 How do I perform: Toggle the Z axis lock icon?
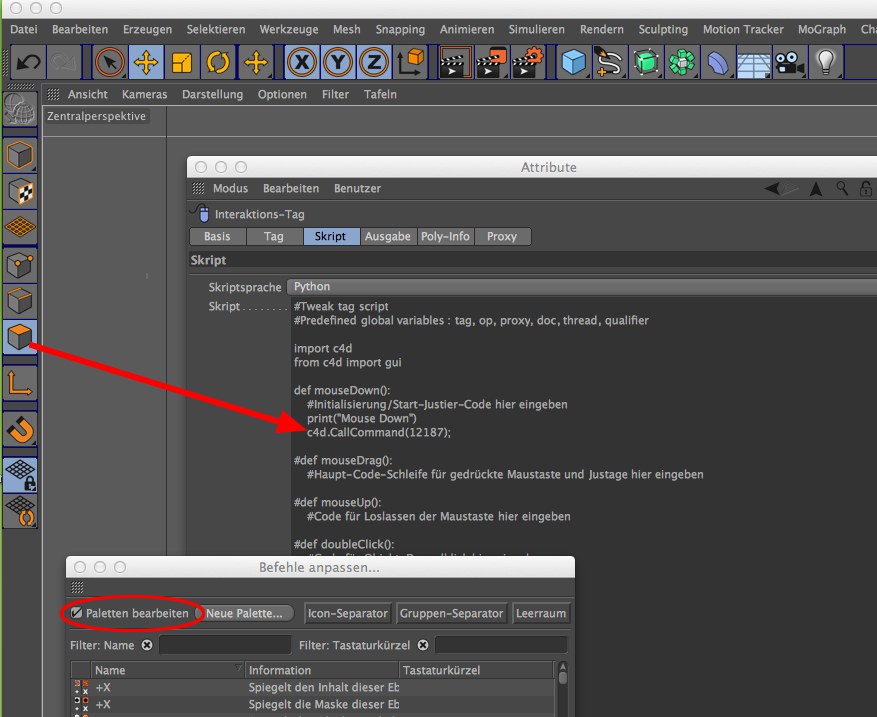click(x=374, y=64)
